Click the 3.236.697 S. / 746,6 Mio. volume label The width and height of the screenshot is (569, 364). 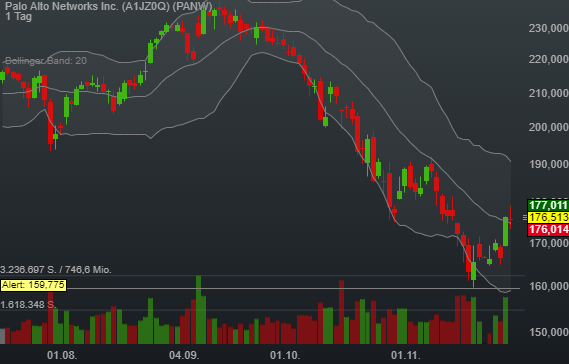tap(56, 270)
